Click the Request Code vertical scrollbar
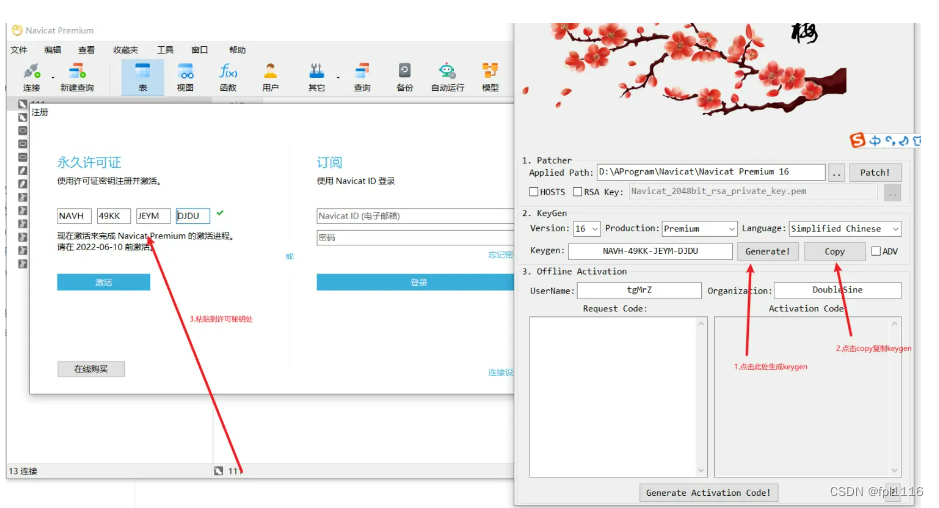939x508 pixels. pyautogui.click(x=701, y=397)
